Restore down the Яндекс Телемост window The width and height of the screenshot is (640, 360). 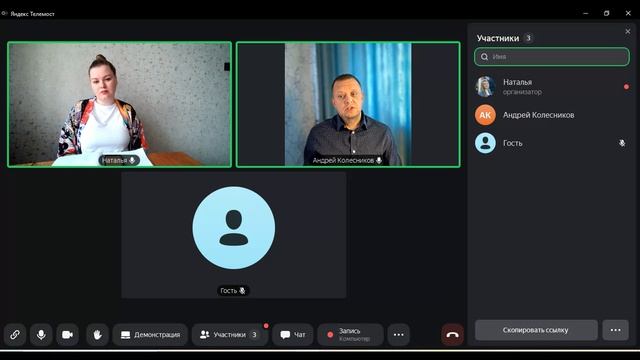[x=607, y=13]
